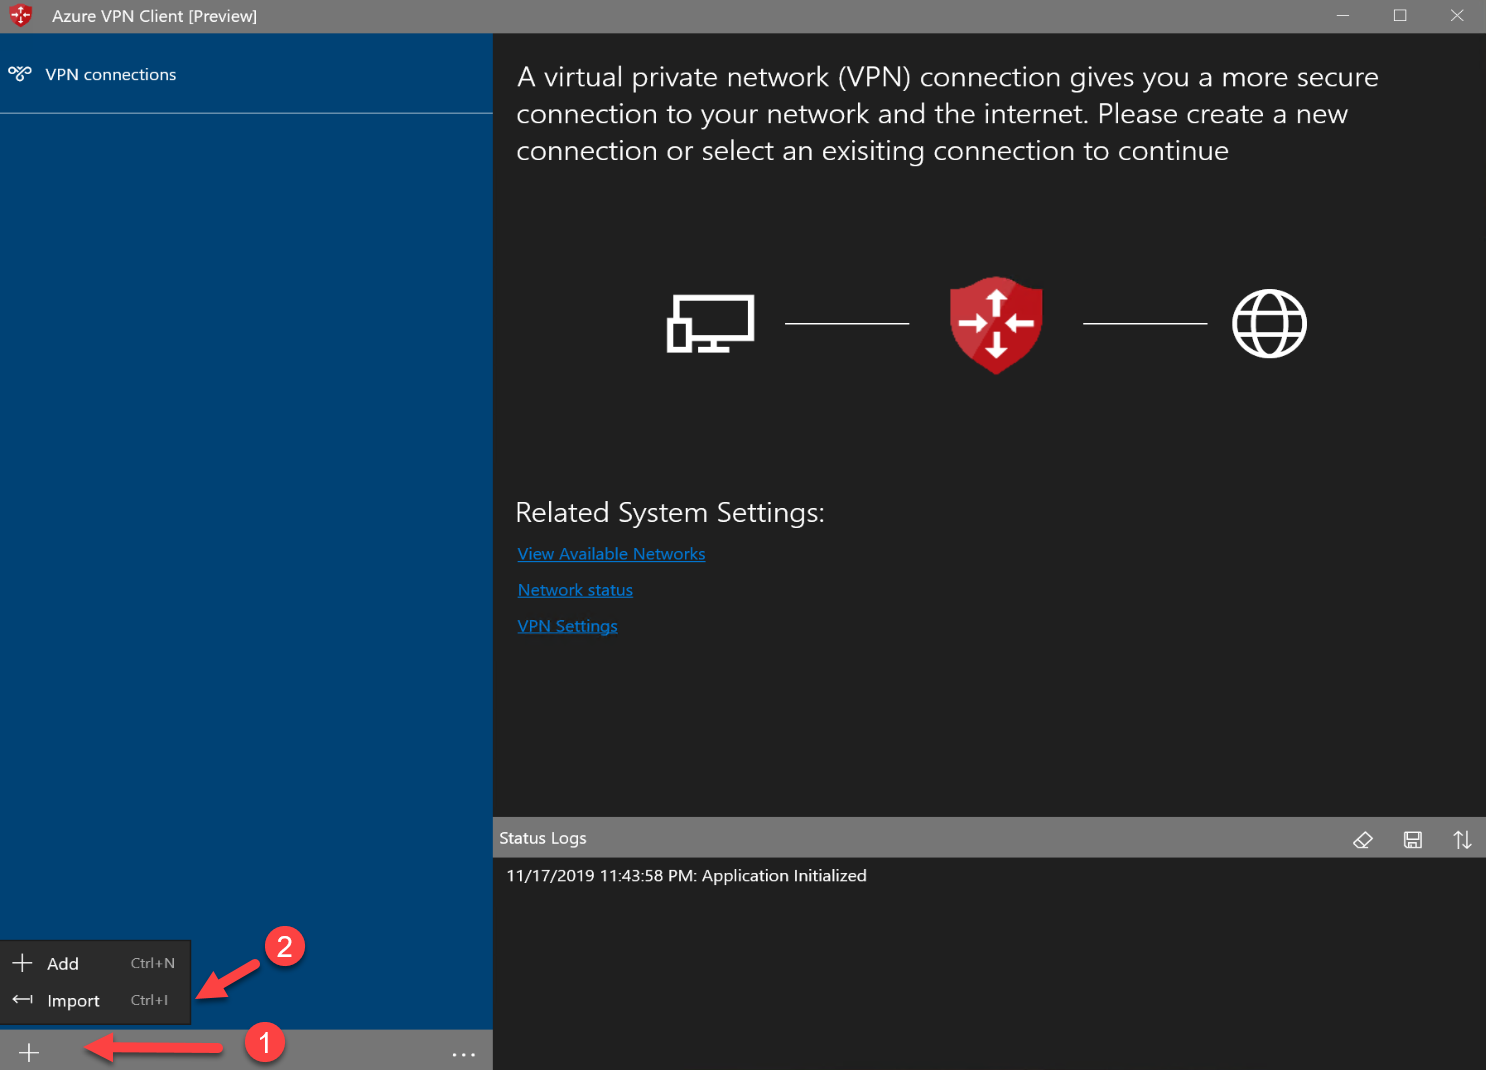This screenshot has width=1486, height=1070.
Task: Minimize the Azure VPN Client window
Action: (x=1343, y=16)
